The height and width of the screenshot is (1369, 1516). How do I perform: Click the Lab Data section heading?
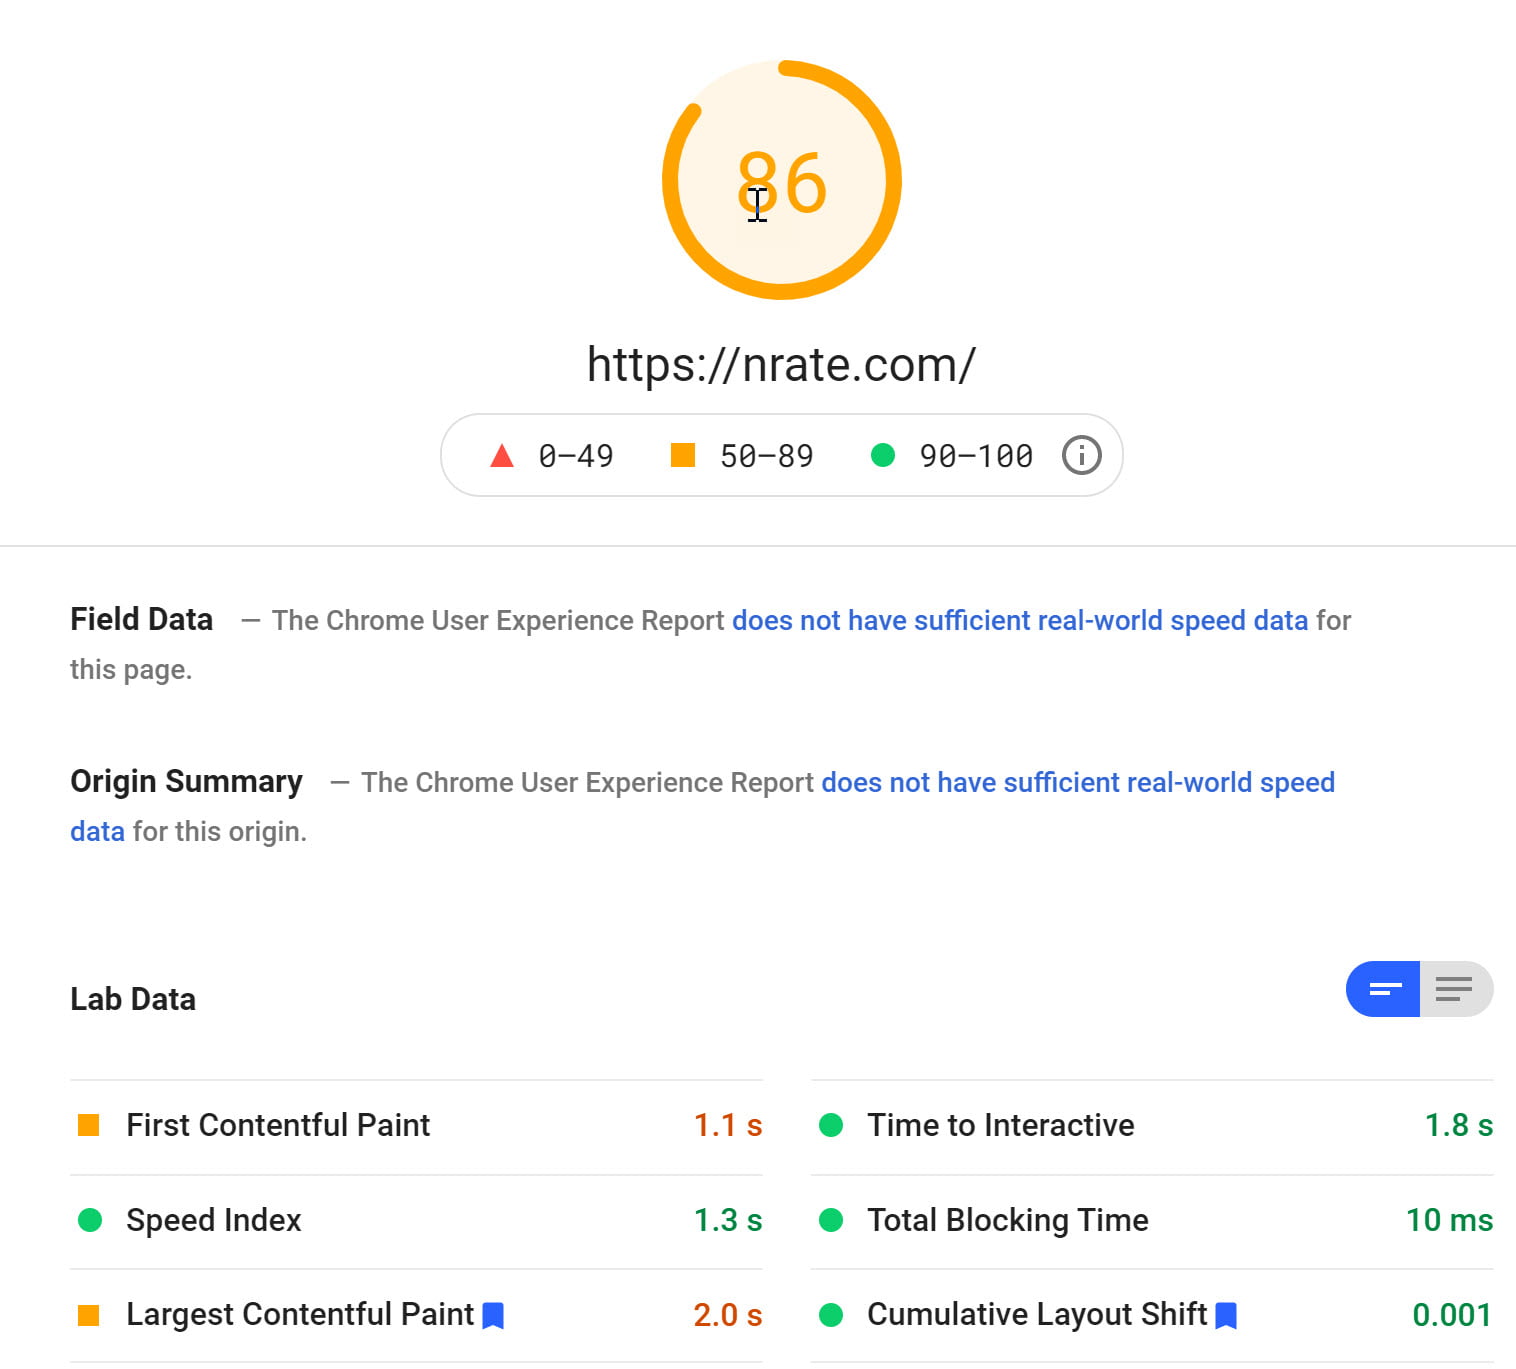click(133, 999)
